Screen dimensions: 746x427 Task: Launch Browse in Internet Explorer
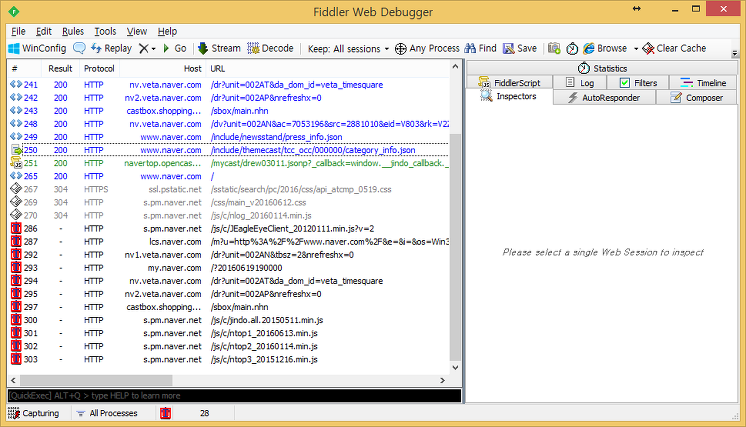tap(605, 49)
